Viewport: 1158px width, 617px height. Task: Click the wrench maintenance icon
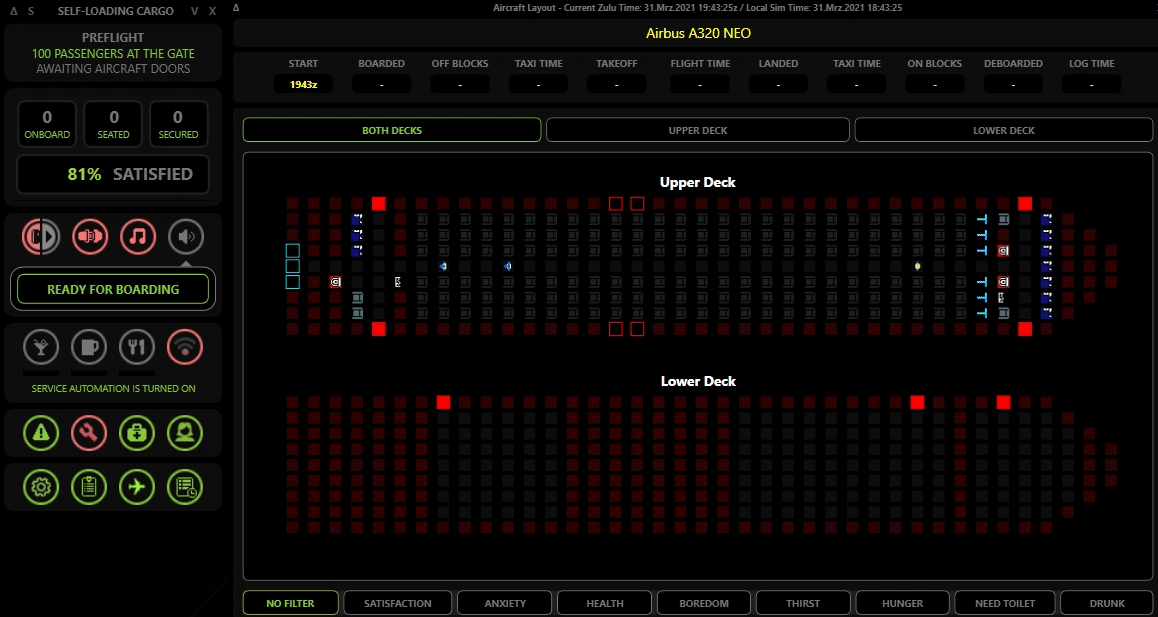click(x=89, y=432)
